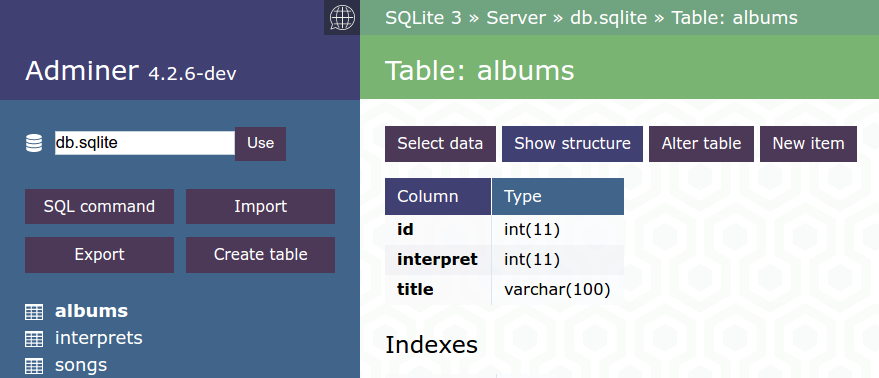The width and height of the screenshot is (879, 378).
Task: Click the database stack icon
Action: [34, 144]
